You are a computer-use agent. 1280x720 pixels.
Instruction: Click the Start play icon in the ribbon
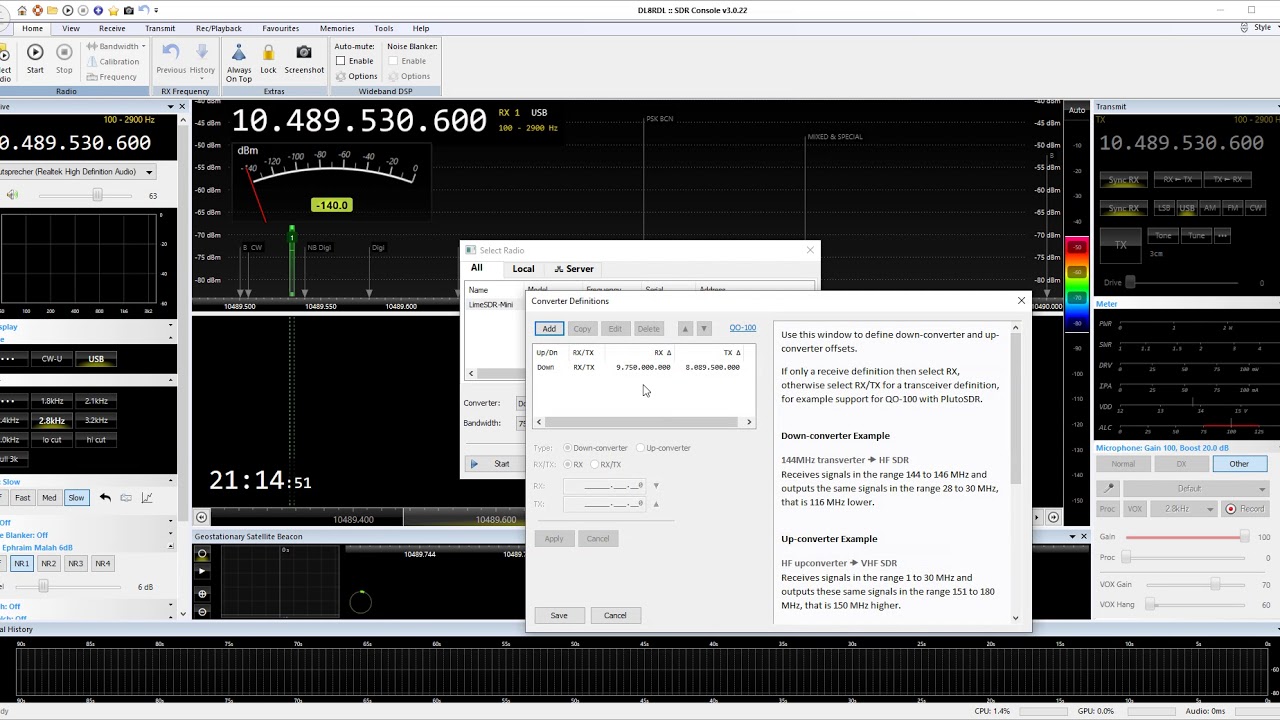[x=35, y=53]
